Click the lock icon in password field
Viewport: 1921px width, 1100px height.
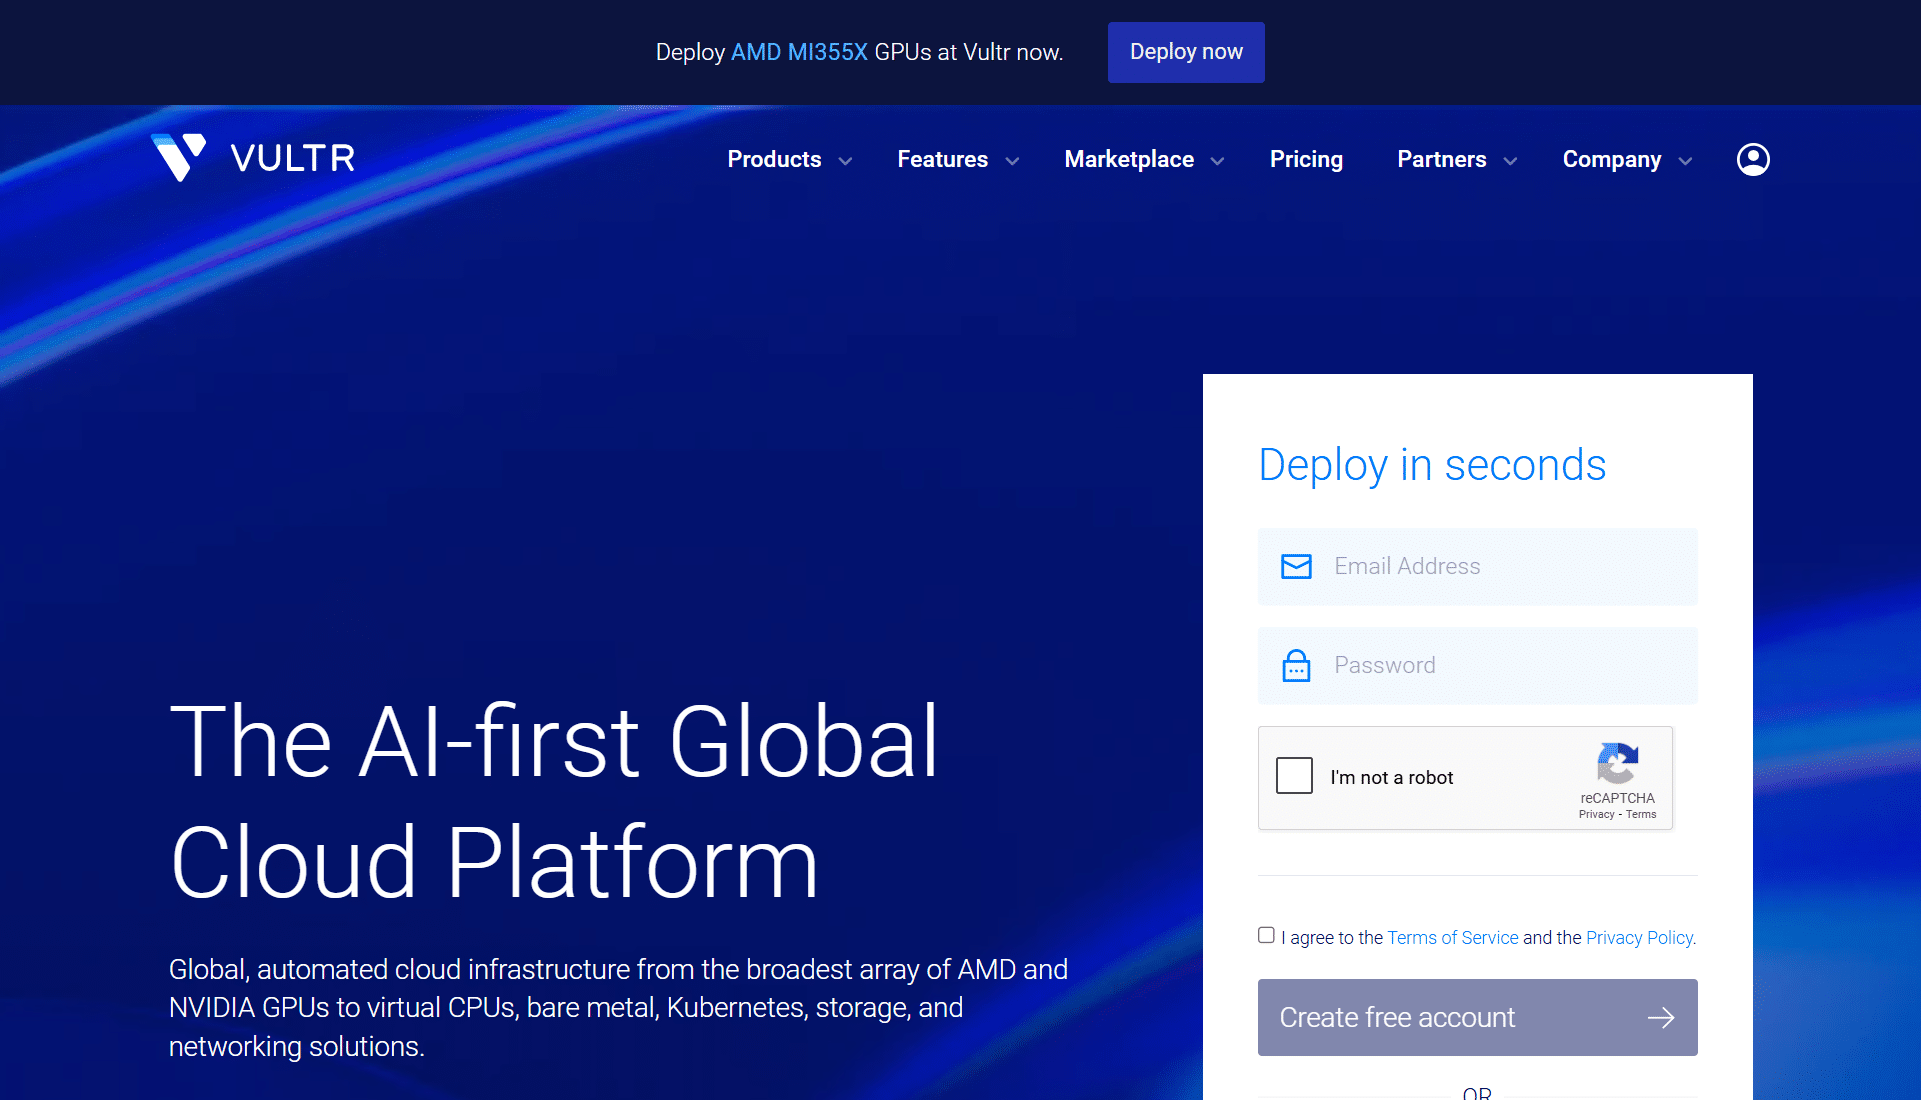coord(1296,666)
